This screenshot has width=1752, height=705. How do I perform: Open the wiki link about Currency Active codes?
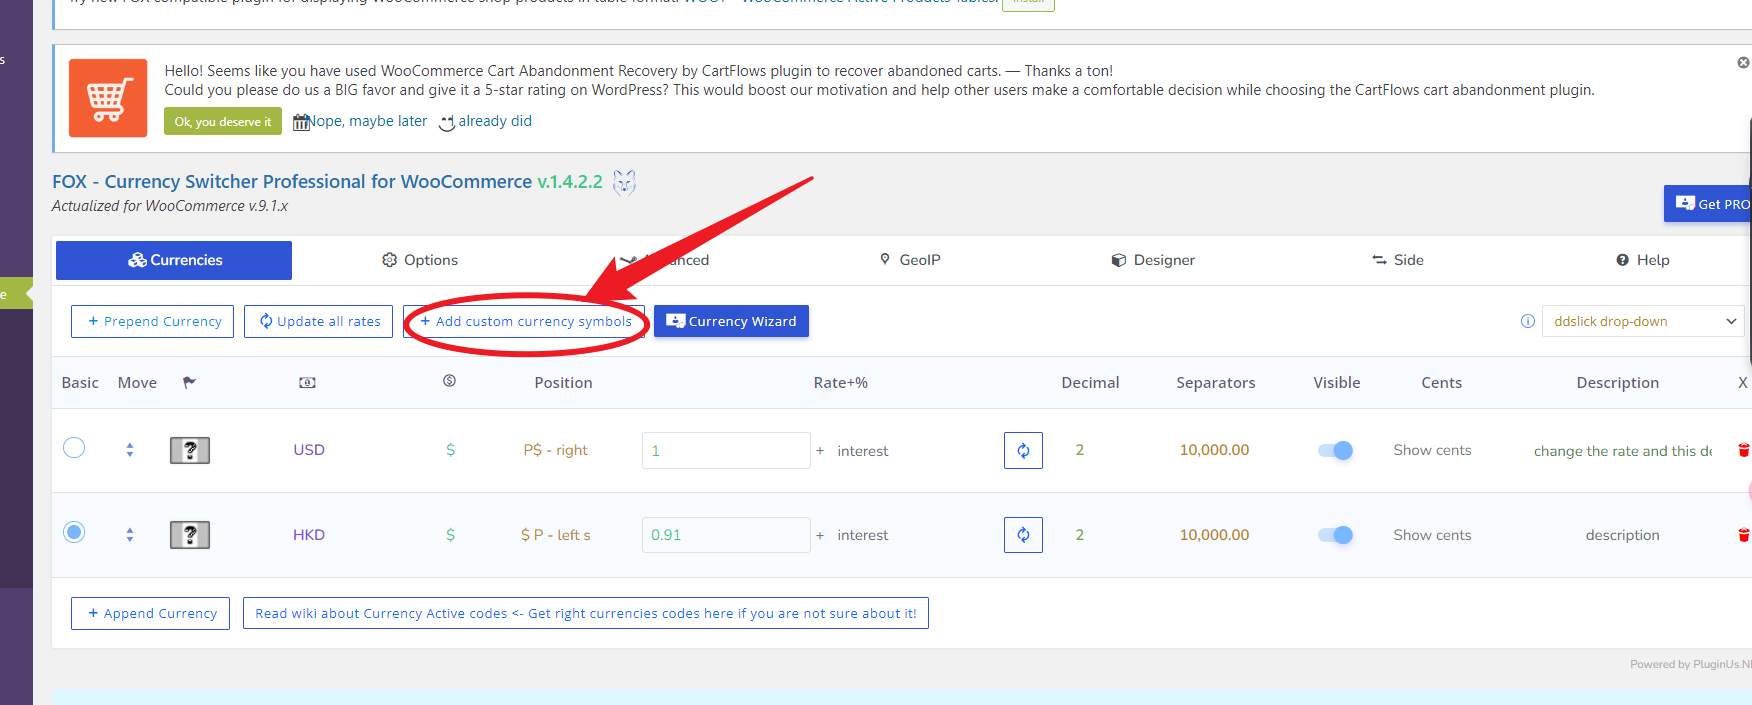pyautogui.click(x=586, y=613)
